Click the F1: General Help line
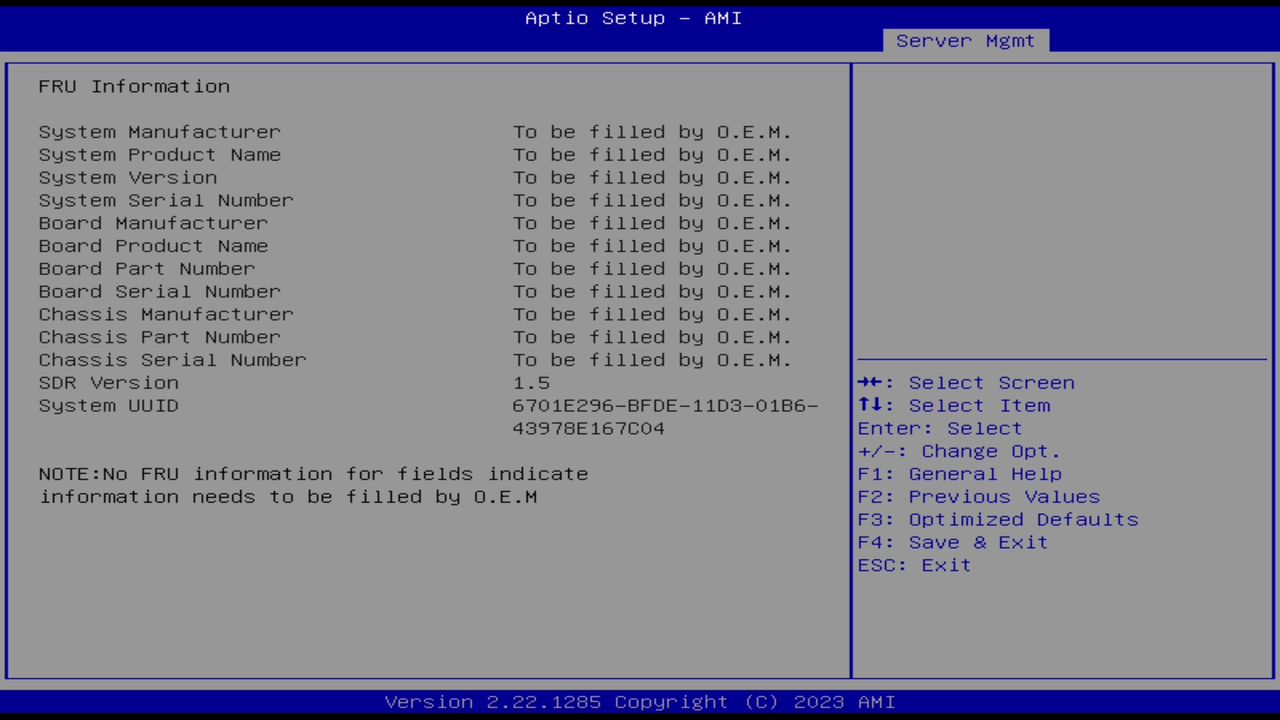This screenshot has height=720, width=1280. (960, 475)
